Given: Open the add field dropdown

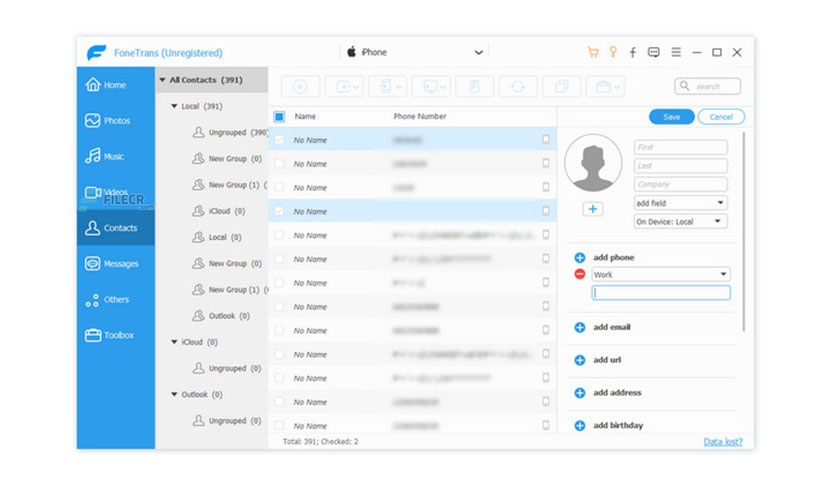Looking at the screenshot, I should (x=680, y=203).
